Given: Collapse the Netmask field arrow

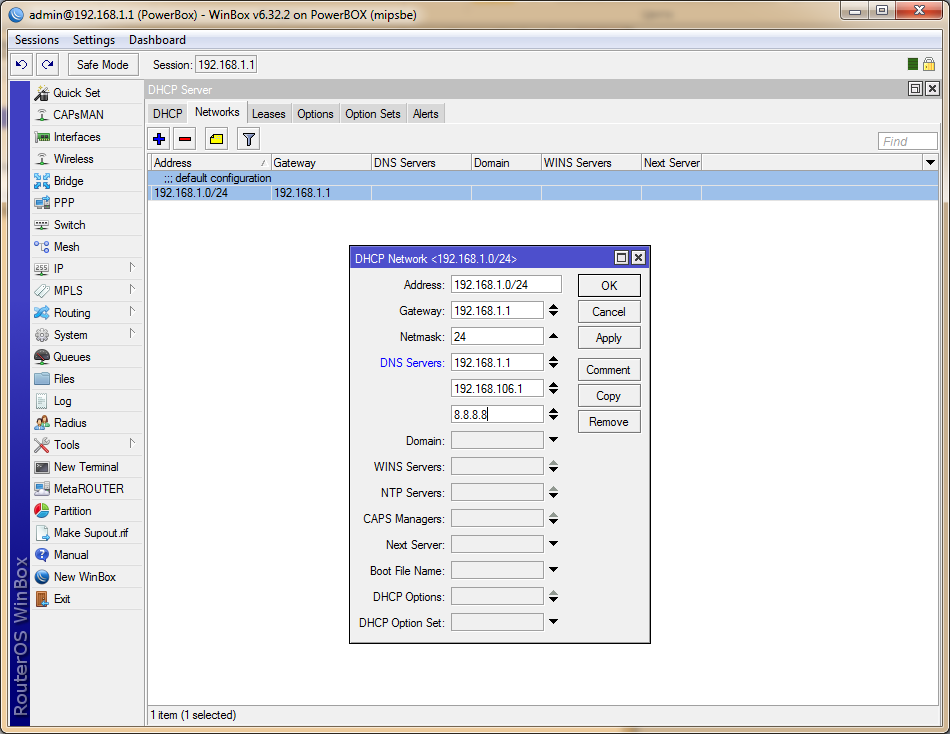Looking at the screenshot, I should pyautogui.click(x=554, y=336).
